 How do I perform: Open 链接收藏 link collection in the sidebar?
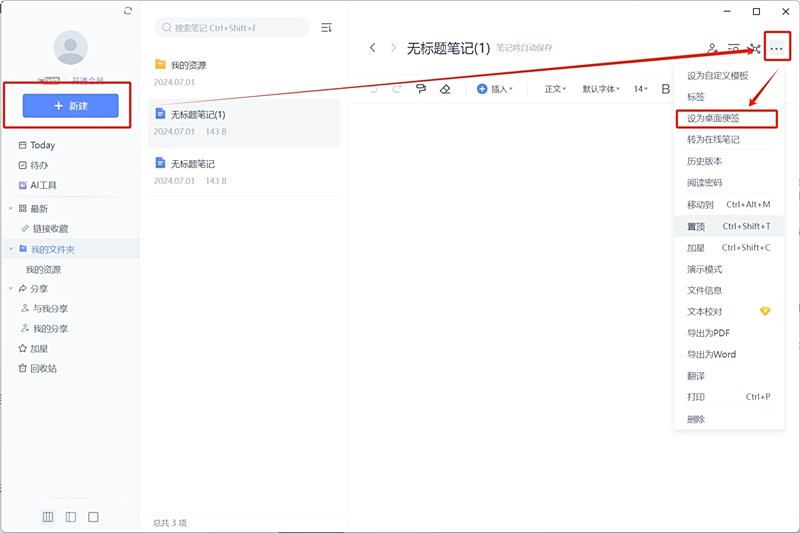click(x=45, y=229)
